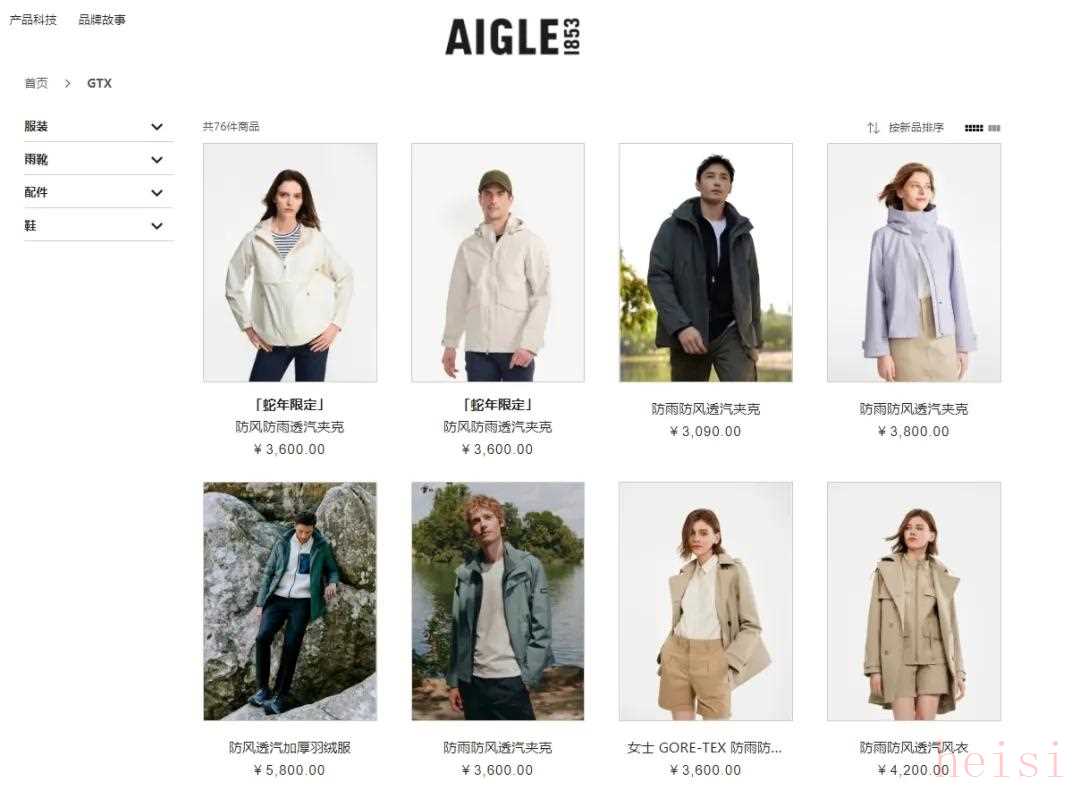Screen dimensions: 1080x790
Task: Expand the 配件 category filter
Action: [x=98, y=192]
